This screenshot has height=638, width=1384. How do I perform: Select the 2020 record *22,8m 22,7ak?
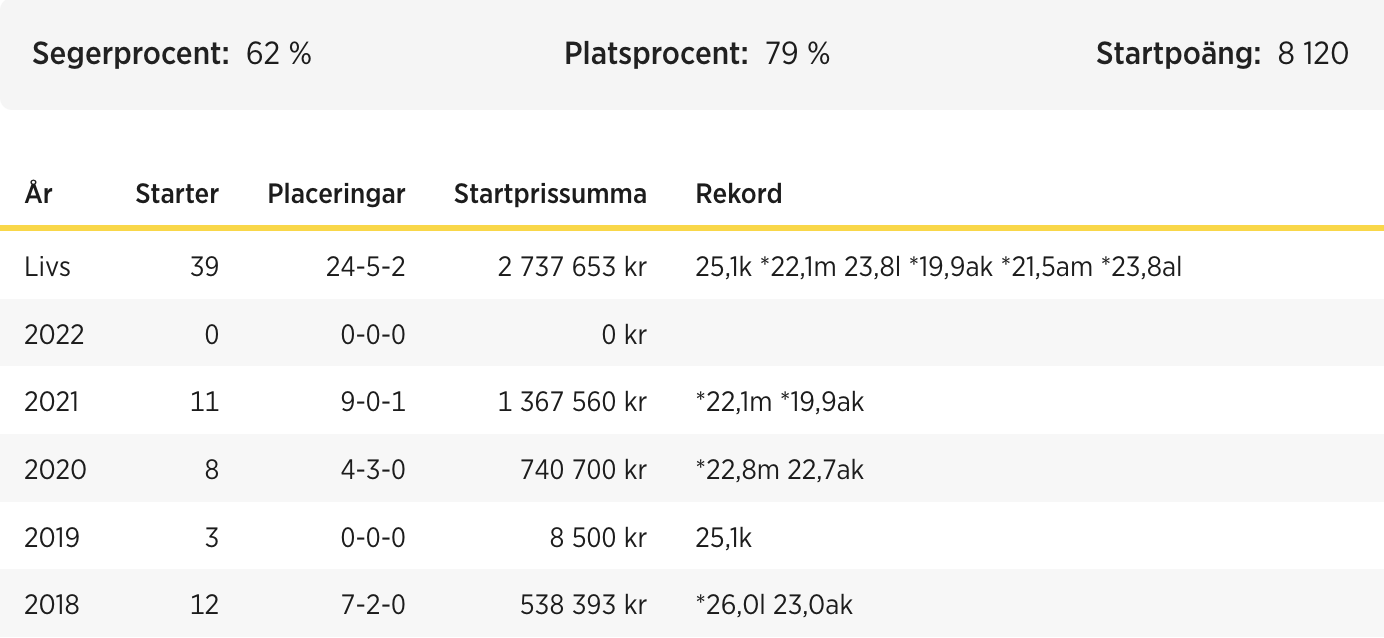[x=779, y=470]
